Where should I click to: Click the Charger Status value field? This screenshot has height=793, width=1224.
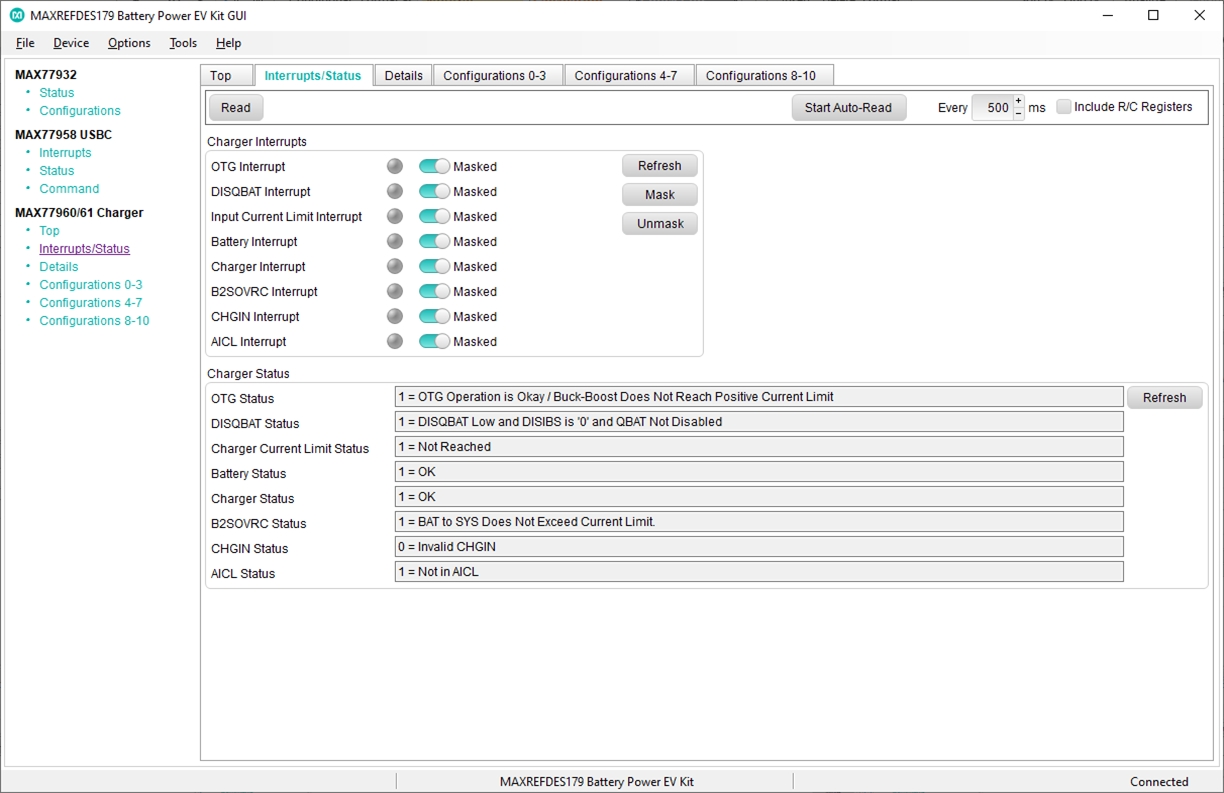[759, 497]
